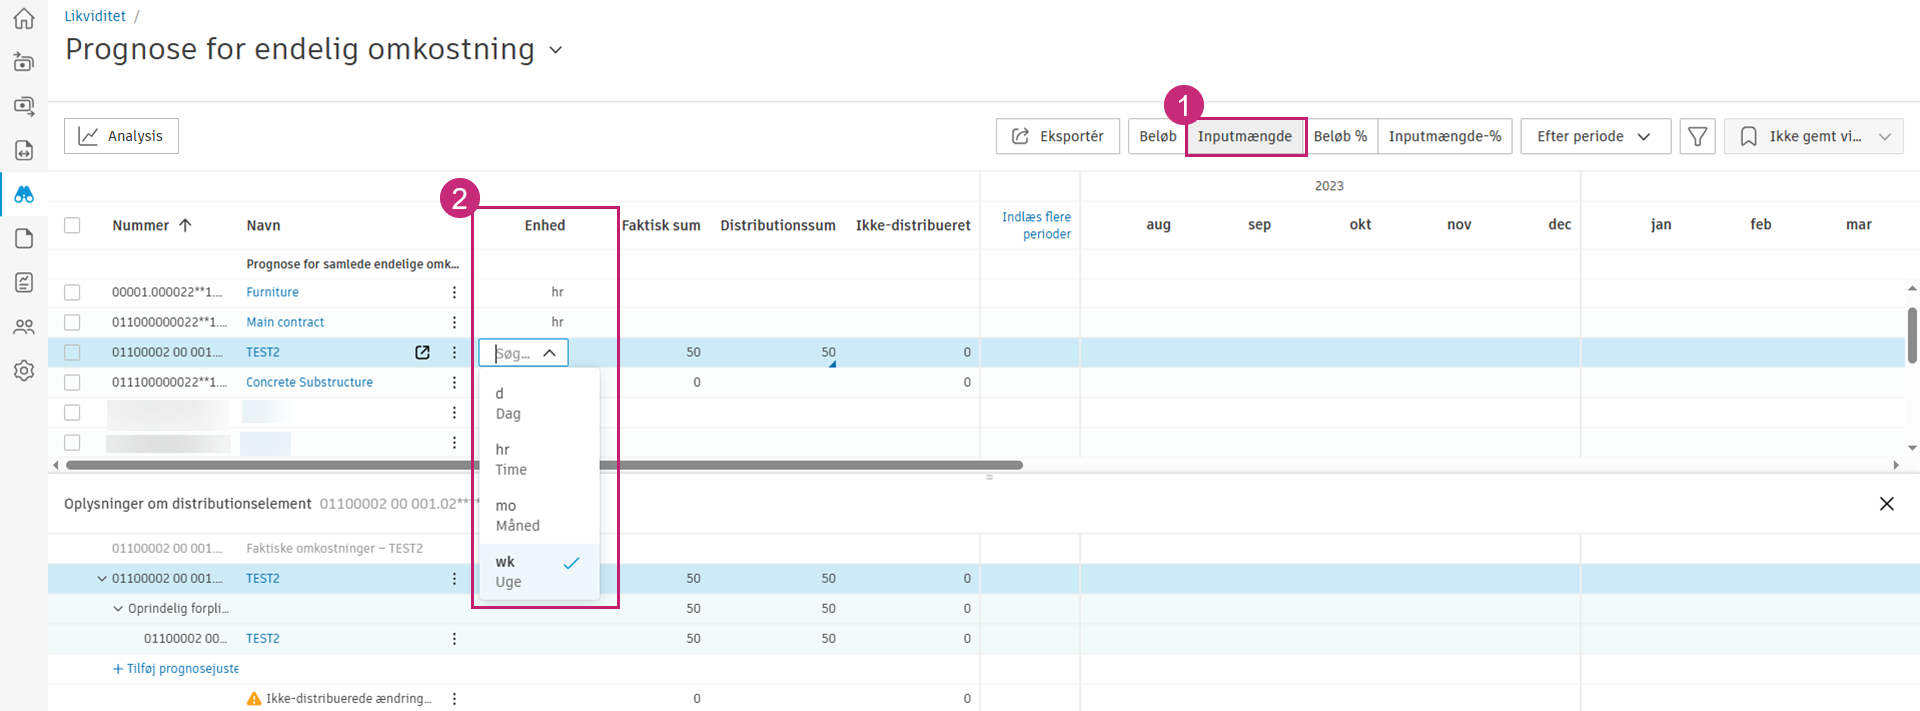1920x711 pixels.
Task: Open TEST2 link in bottom detail row
Action: (x=263, y=638)
